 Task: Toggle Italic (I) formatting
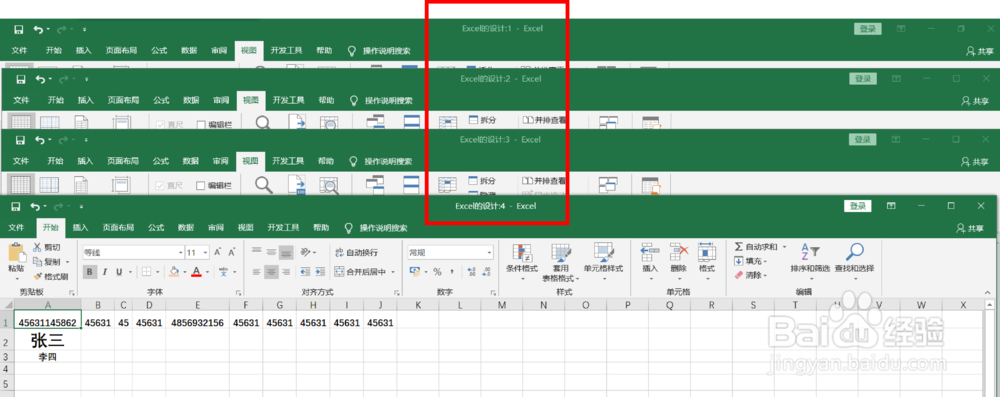click(x=105, y=272)
